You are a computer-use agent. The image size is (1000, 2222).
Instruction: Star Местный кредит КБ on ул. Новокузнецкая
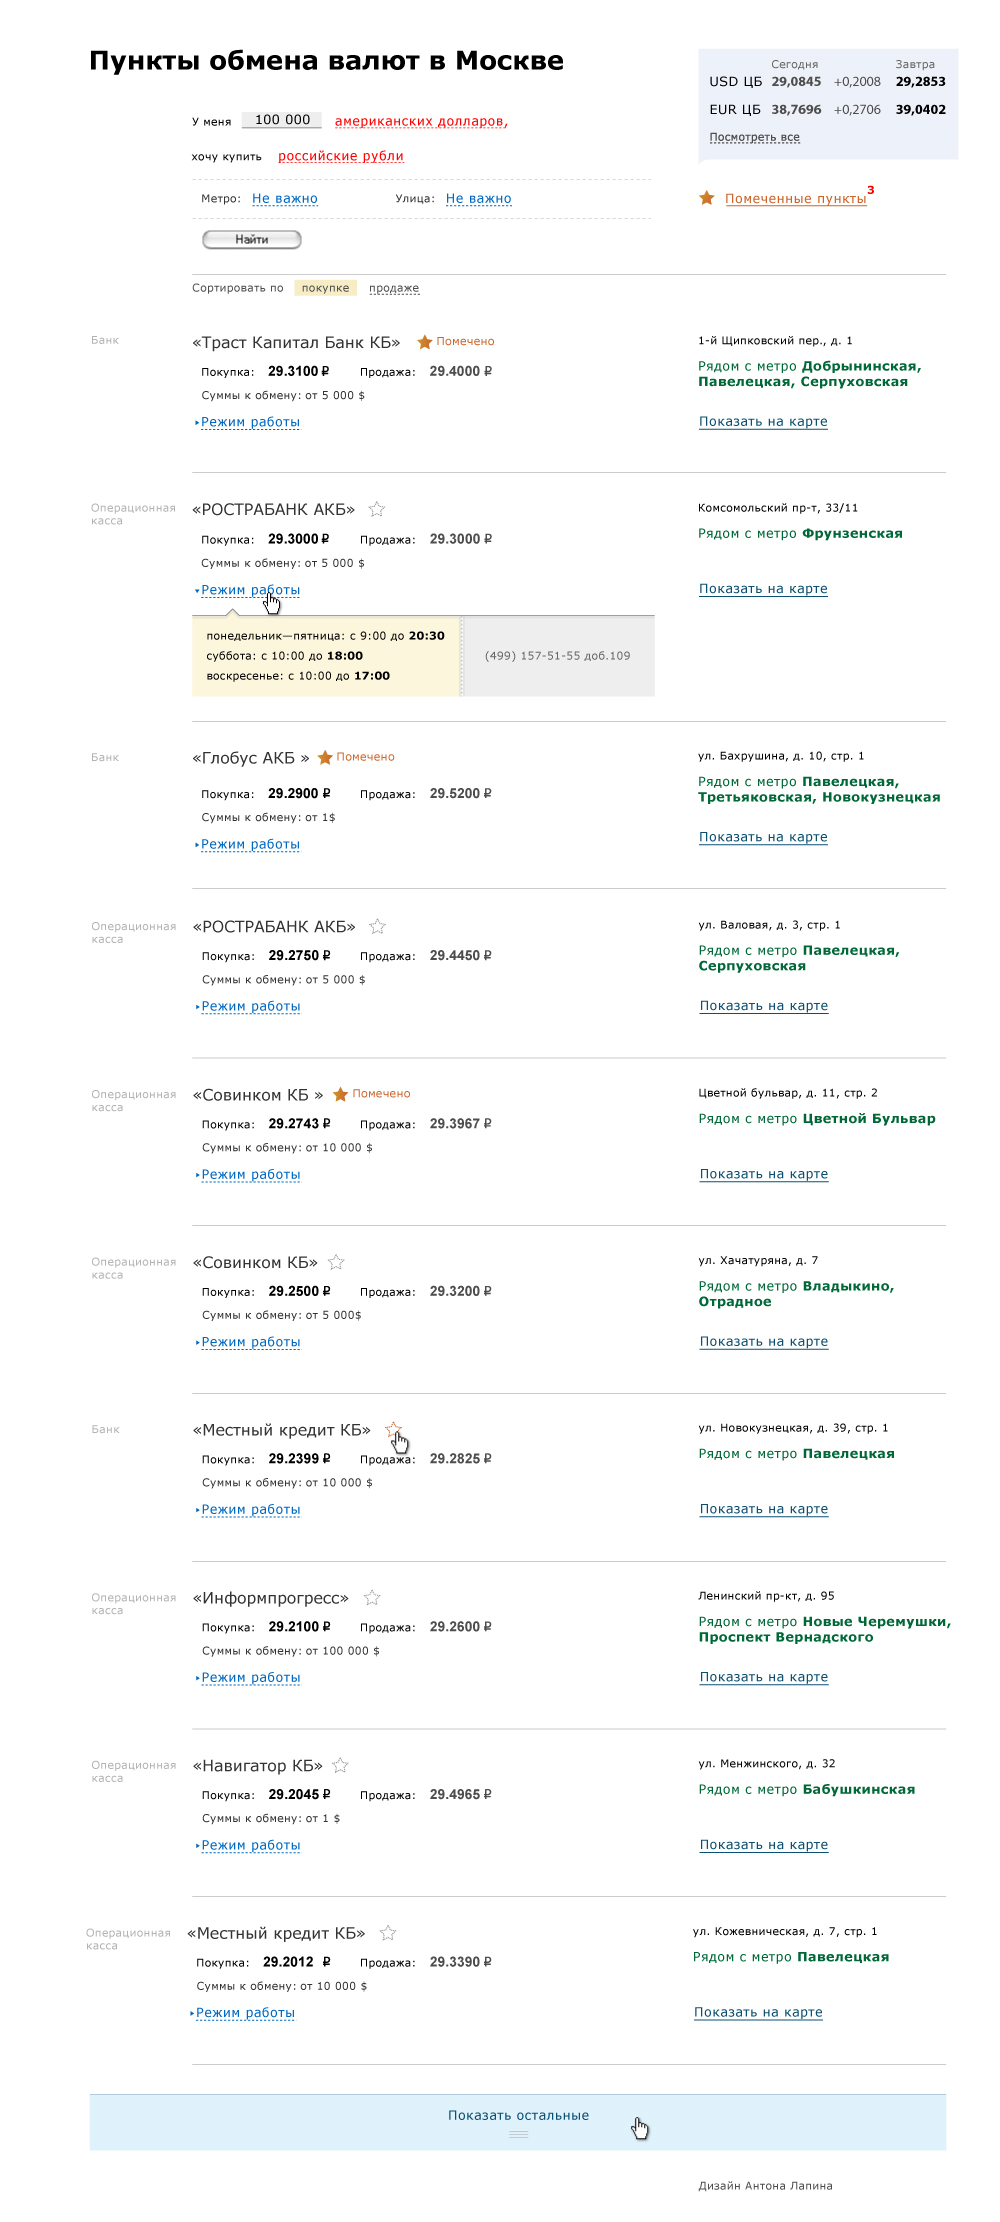[x=393, y=1430]
